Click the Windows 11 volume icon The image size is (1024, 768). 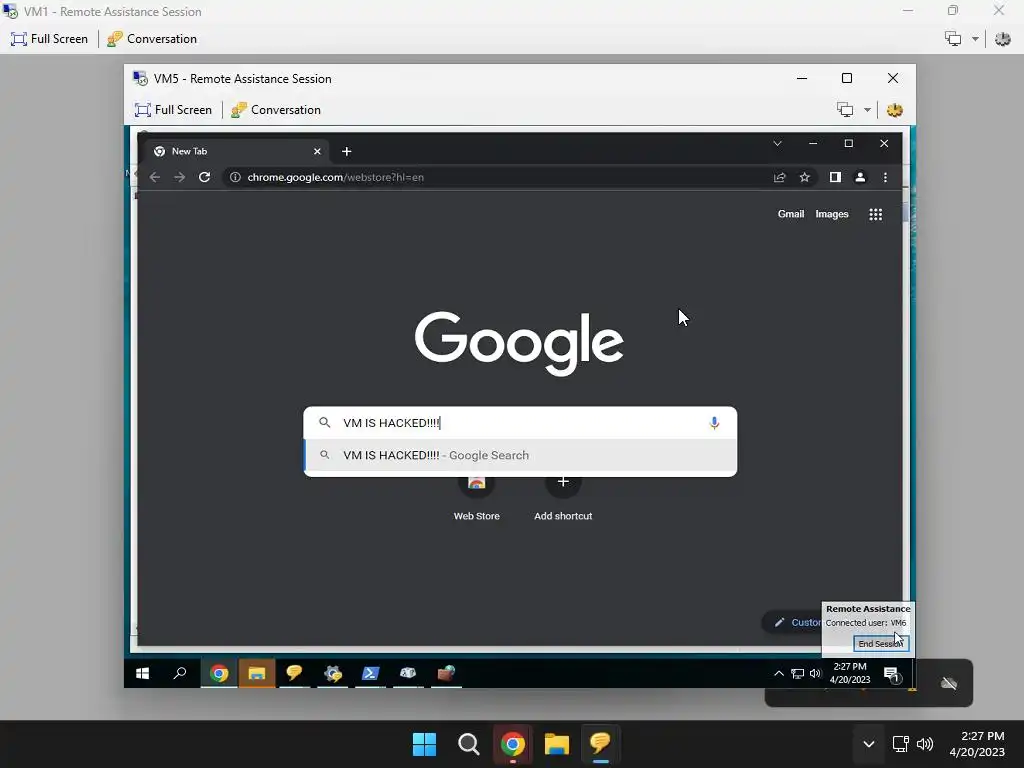(x=925, y=744)
